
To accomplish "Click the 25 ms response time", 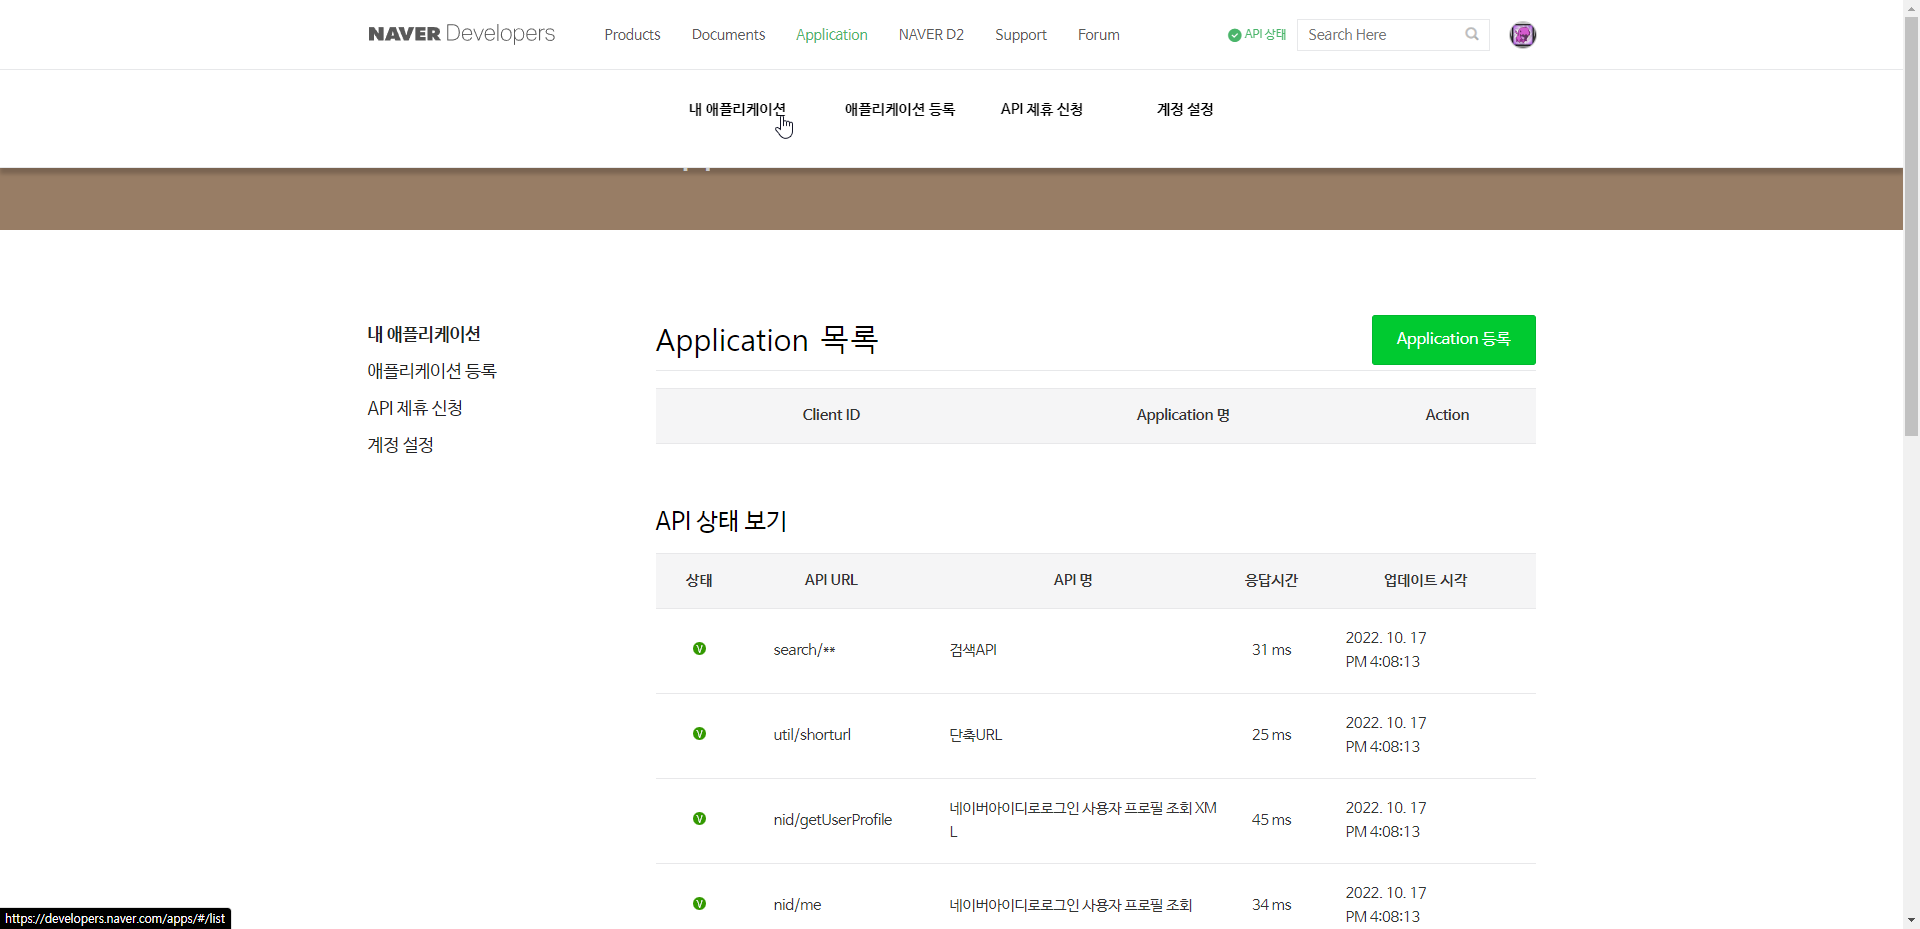I will (1271, 735).
